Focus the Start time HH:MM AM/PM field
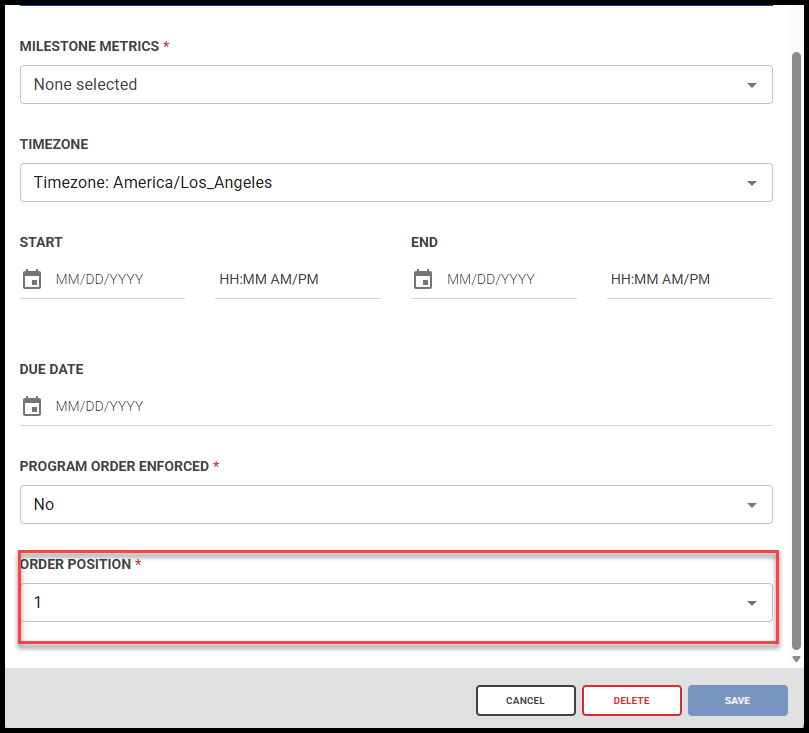This screenshot has width=809, height=733. coord(296,280)
